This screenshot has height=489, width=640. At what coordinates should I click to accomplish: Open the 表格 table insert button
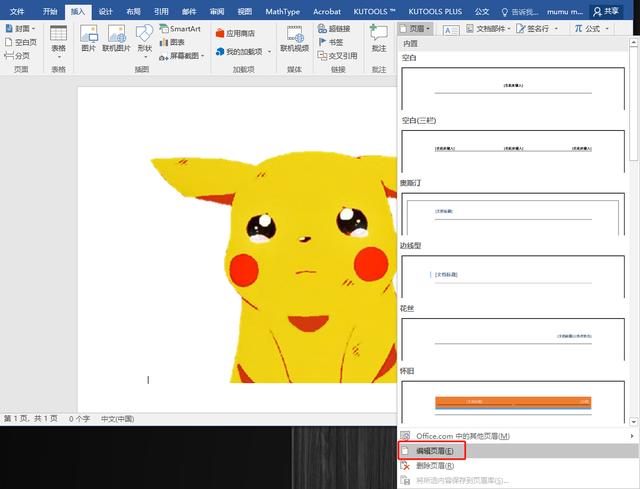tap(58, 41)
